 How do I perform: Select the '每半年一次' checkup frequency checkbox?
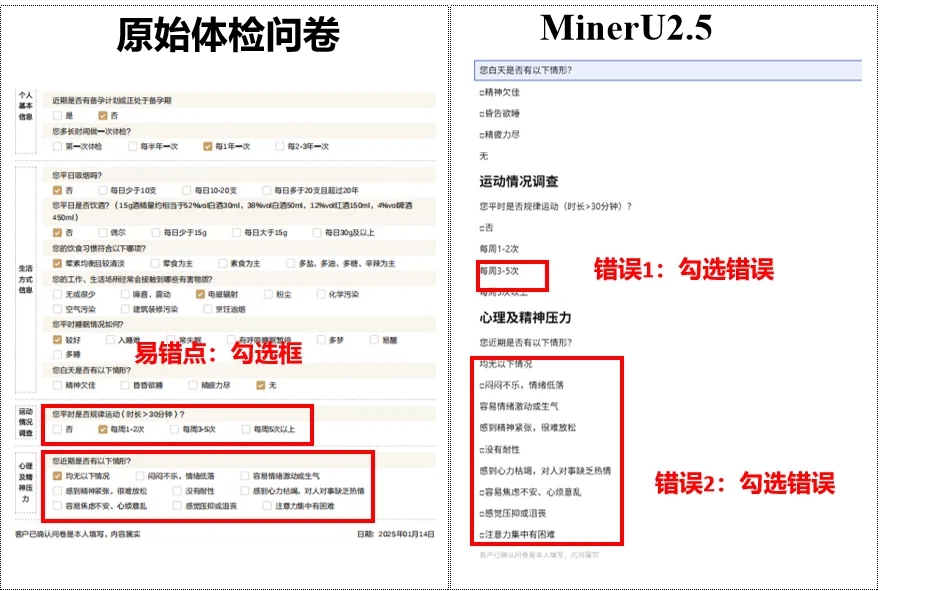[x=131, y=146]
